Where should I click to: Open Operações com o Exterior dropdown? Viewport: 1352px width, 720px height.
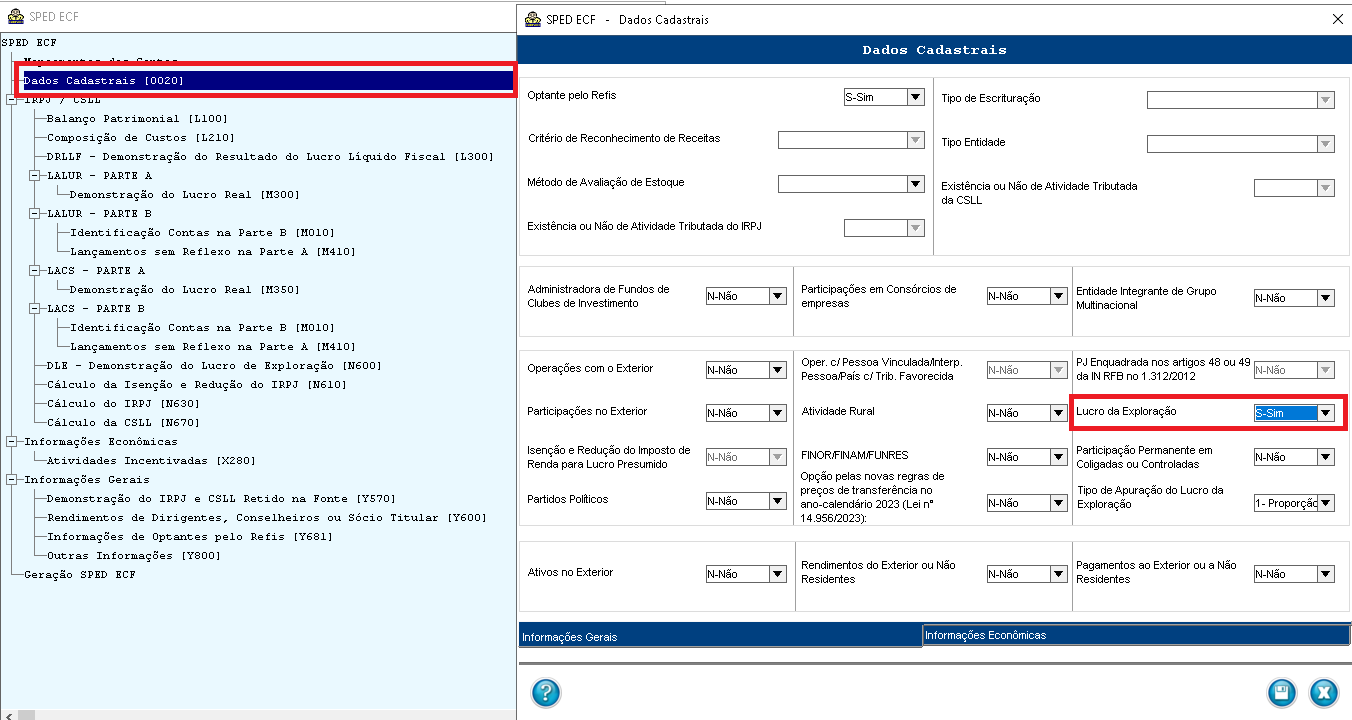coord(778,370)
